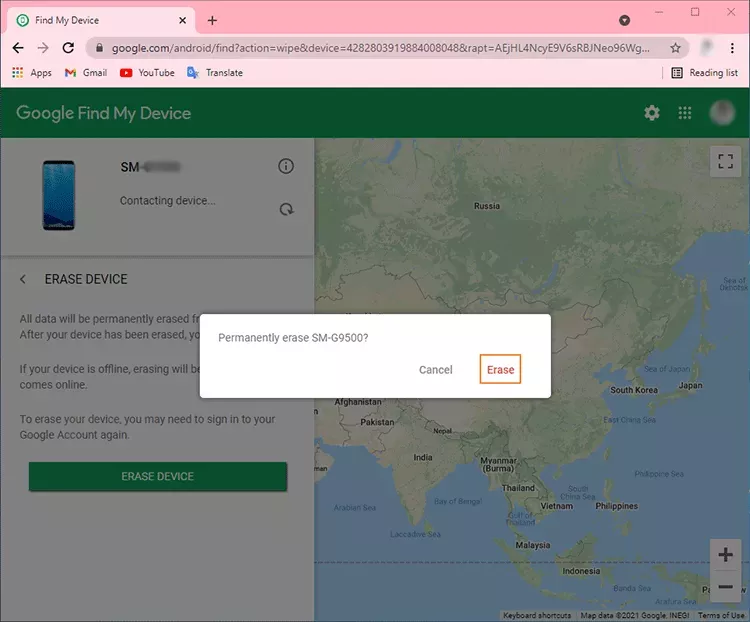Click the Contacting device status text
The height and width of the screenshot is (622, 750).
click(x=167, y=200)
